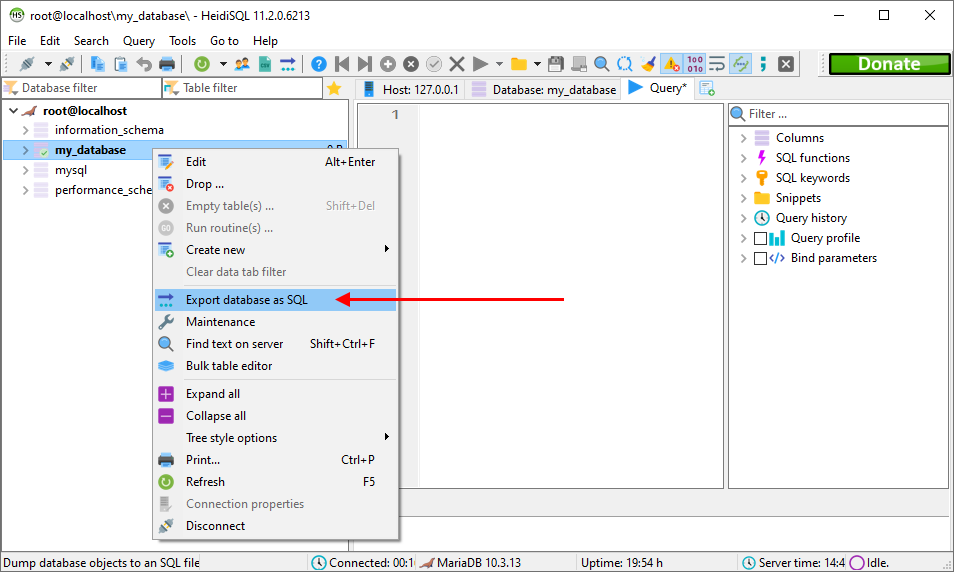Open the Create new submenu
Image resolution: width=954 pixels, height=572 pixels.
[275, 249]
